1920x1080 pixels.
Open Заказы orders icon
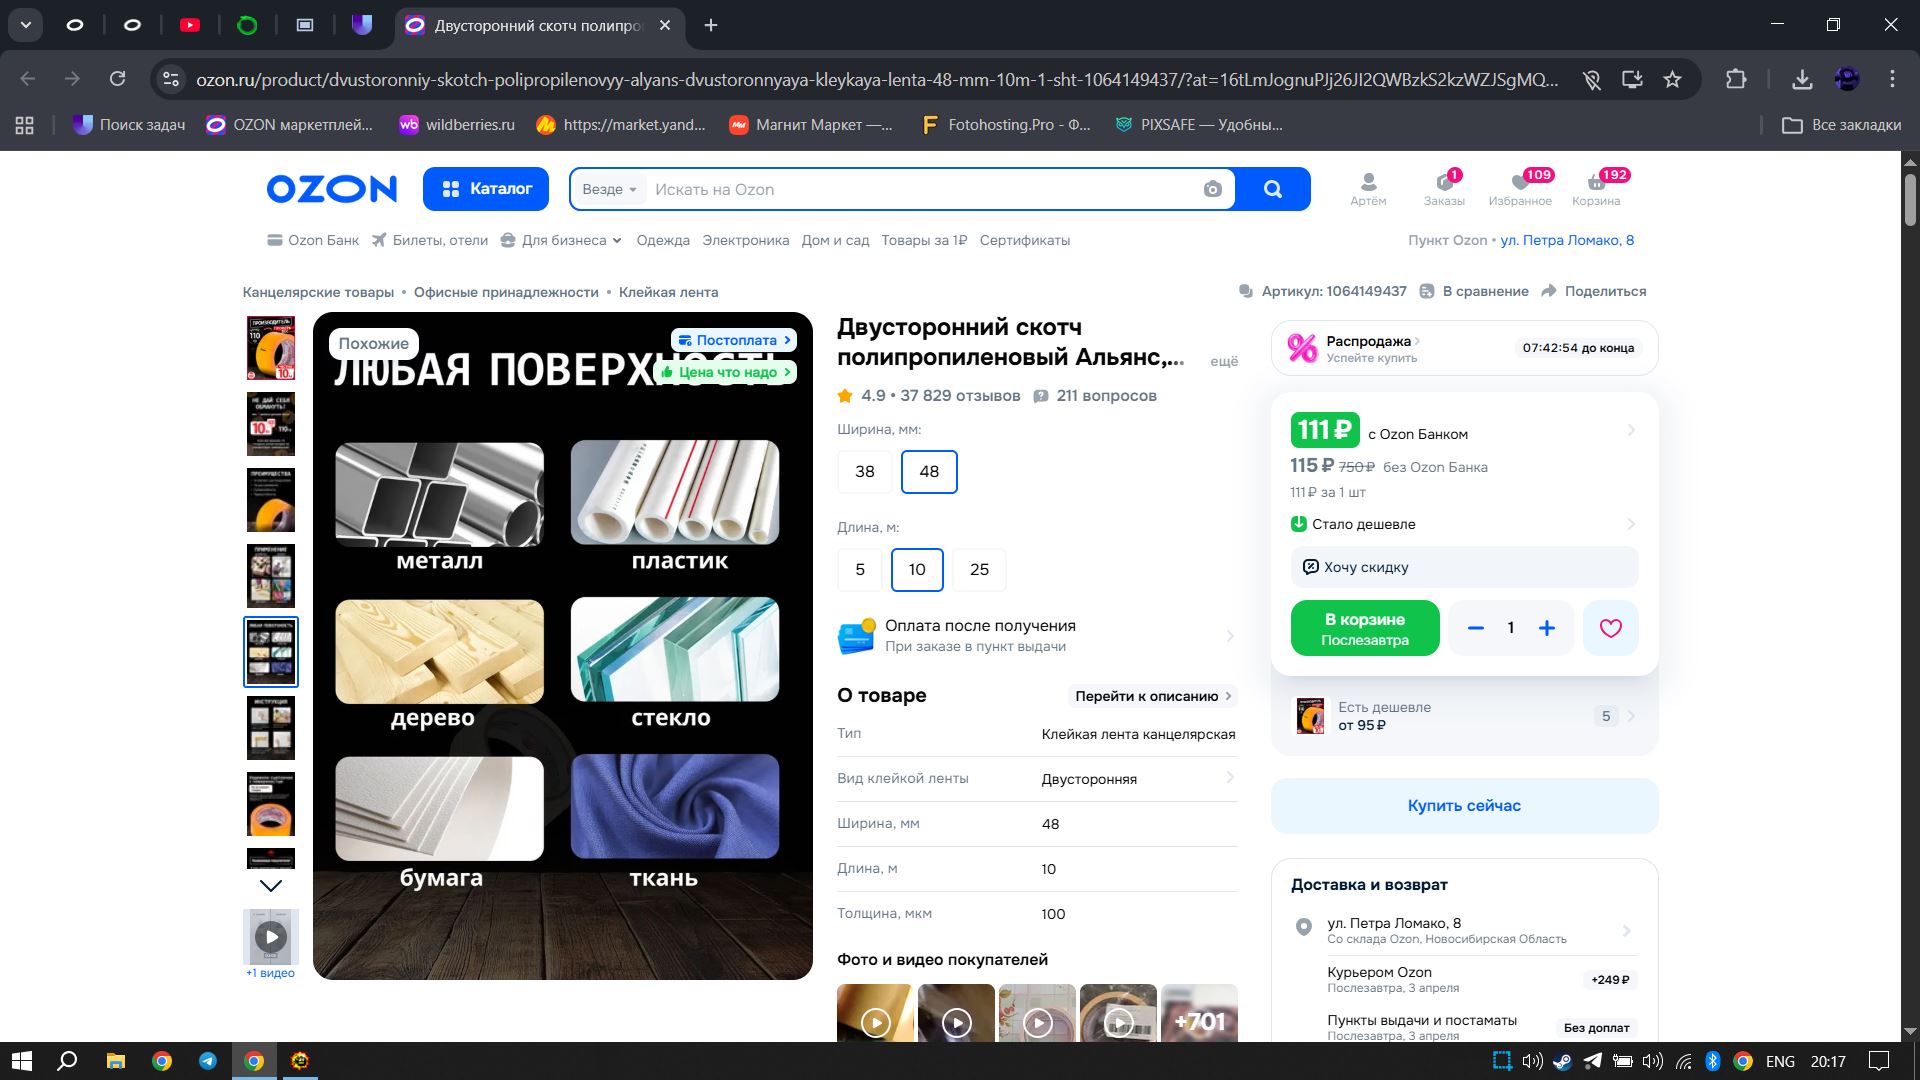(1443, 188)
